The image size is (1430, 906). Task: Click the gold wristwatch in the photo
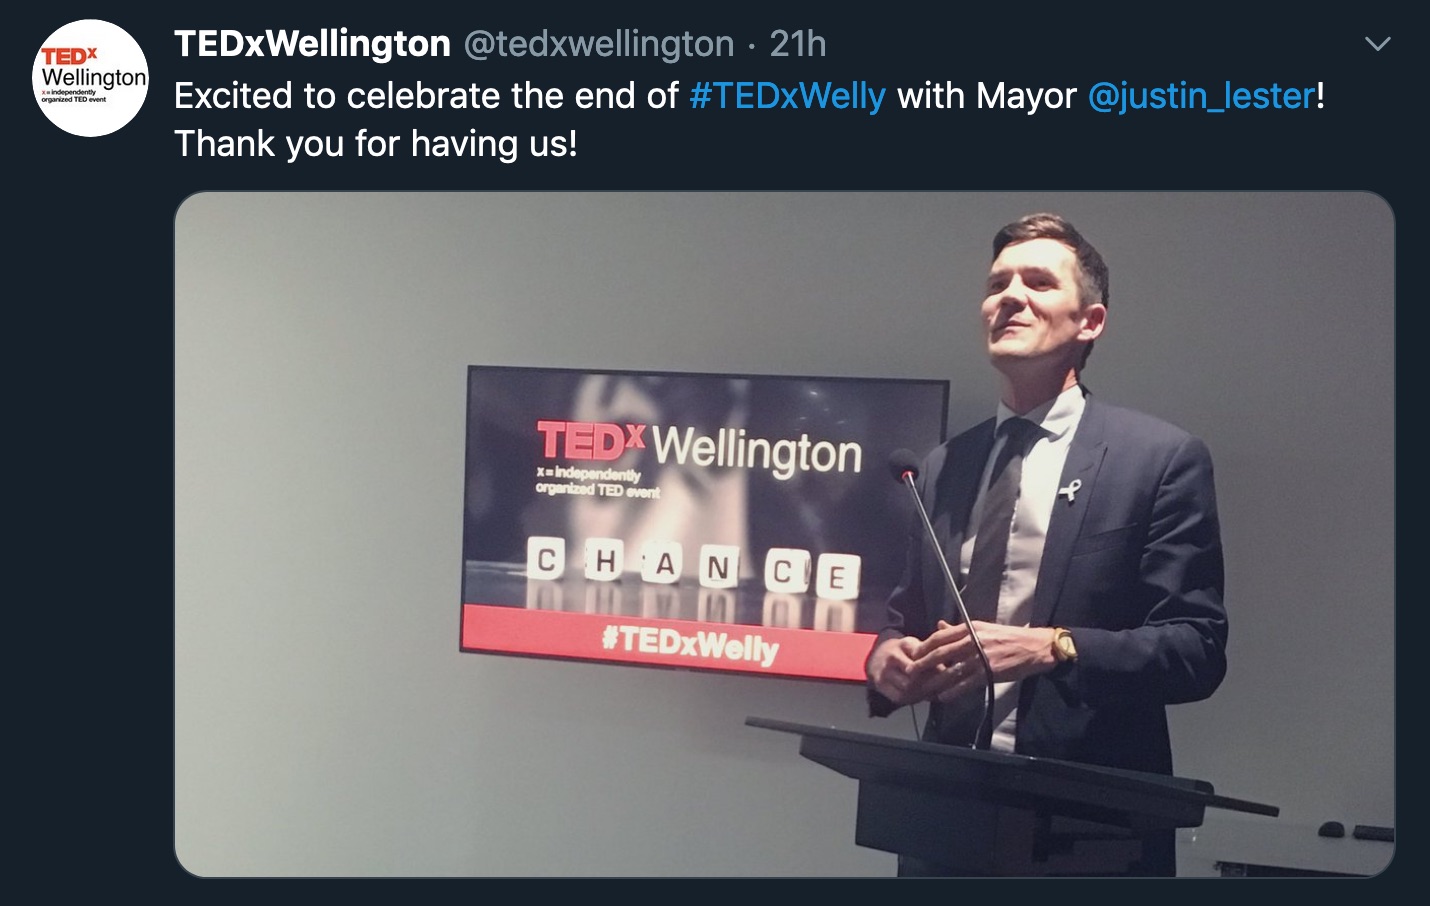pyautogui.click(x=1063, y=645)
